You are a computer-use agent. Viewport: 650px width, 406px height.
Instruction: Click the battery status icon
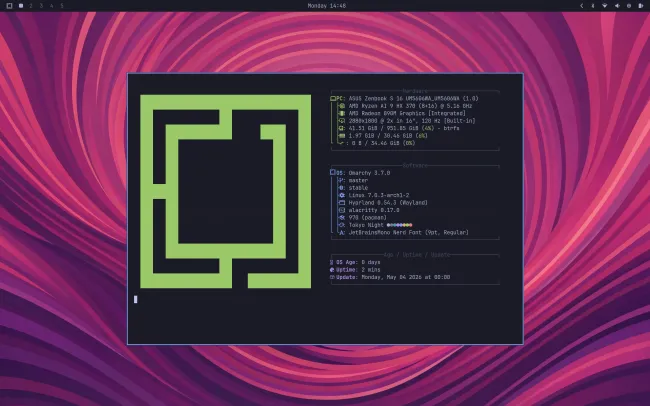(640, 6)
